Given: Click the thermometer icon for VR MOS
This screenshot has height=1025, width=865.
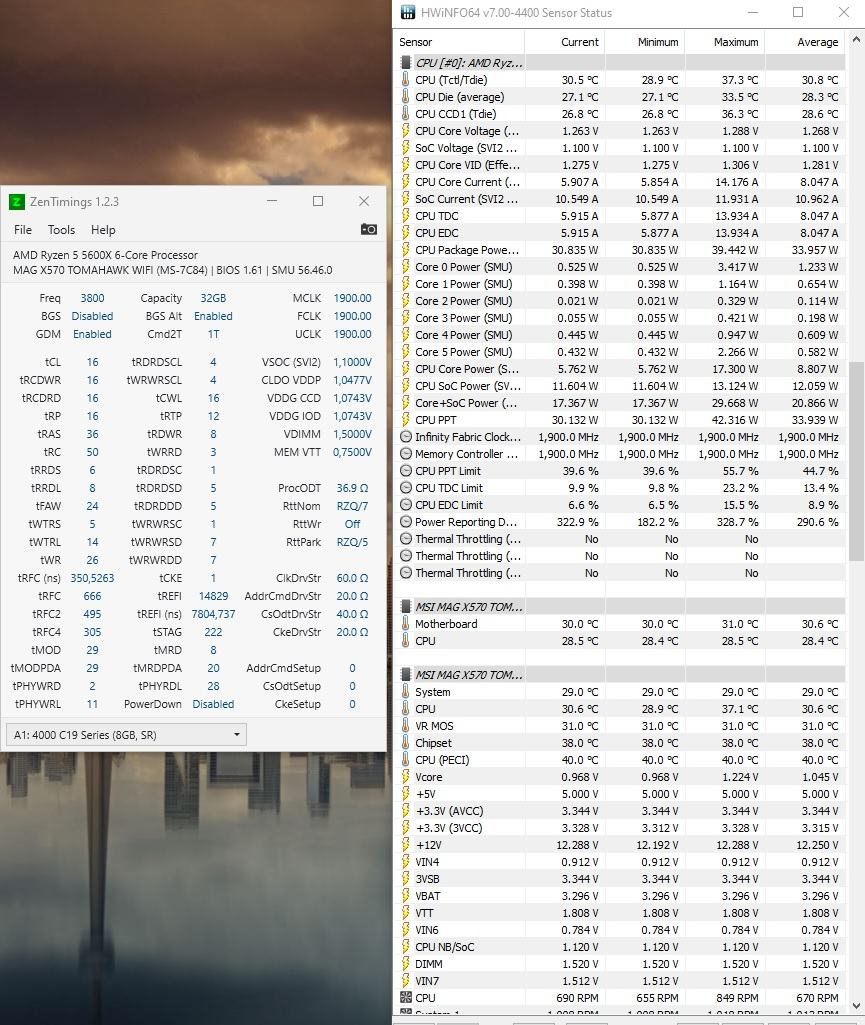Looking at the screenshot, I should pyautogui.click(x=405, y=726).
